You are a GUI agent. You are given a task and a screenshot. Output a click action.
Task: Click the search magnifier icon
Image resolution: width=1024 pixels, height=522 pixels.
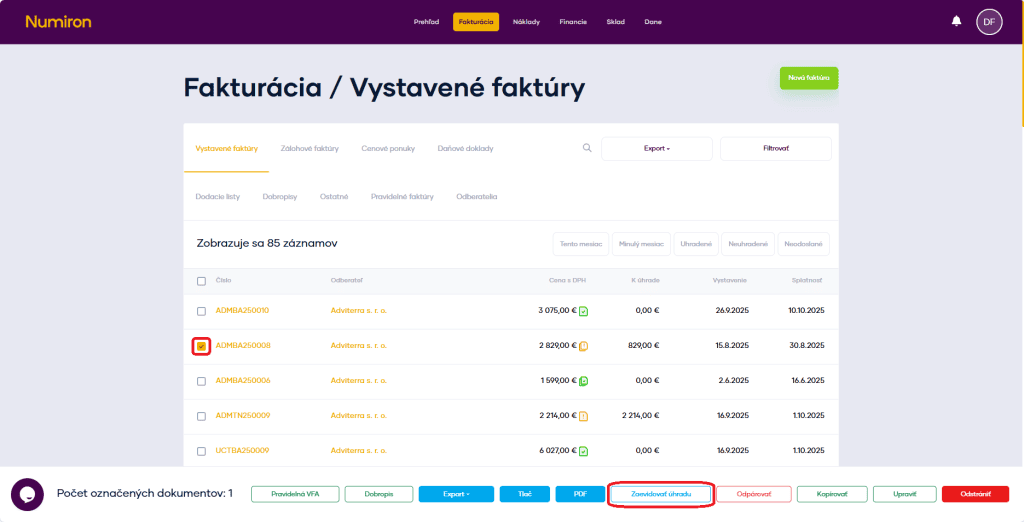tap(587, 148)
